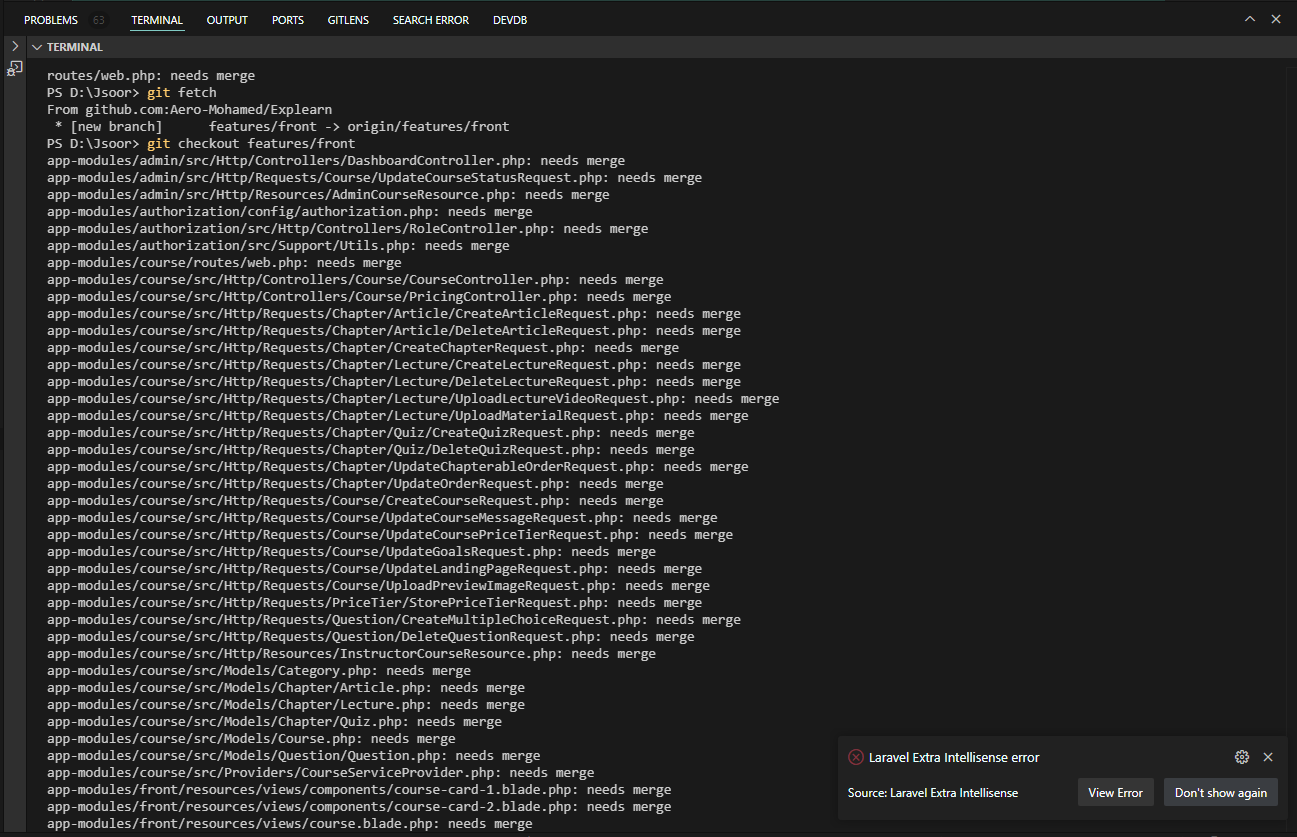This screenshot has height=837, width=1297.
Task: Expand the side strip right-pointing chevron
Action: coord(15,46)
